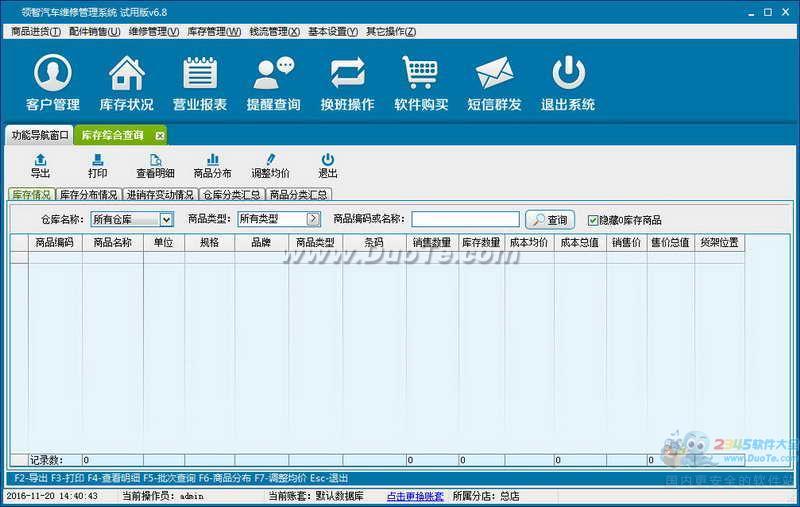
Task: Click 商品分布 chart toolbar icon
Action: (x=212, y=166)
